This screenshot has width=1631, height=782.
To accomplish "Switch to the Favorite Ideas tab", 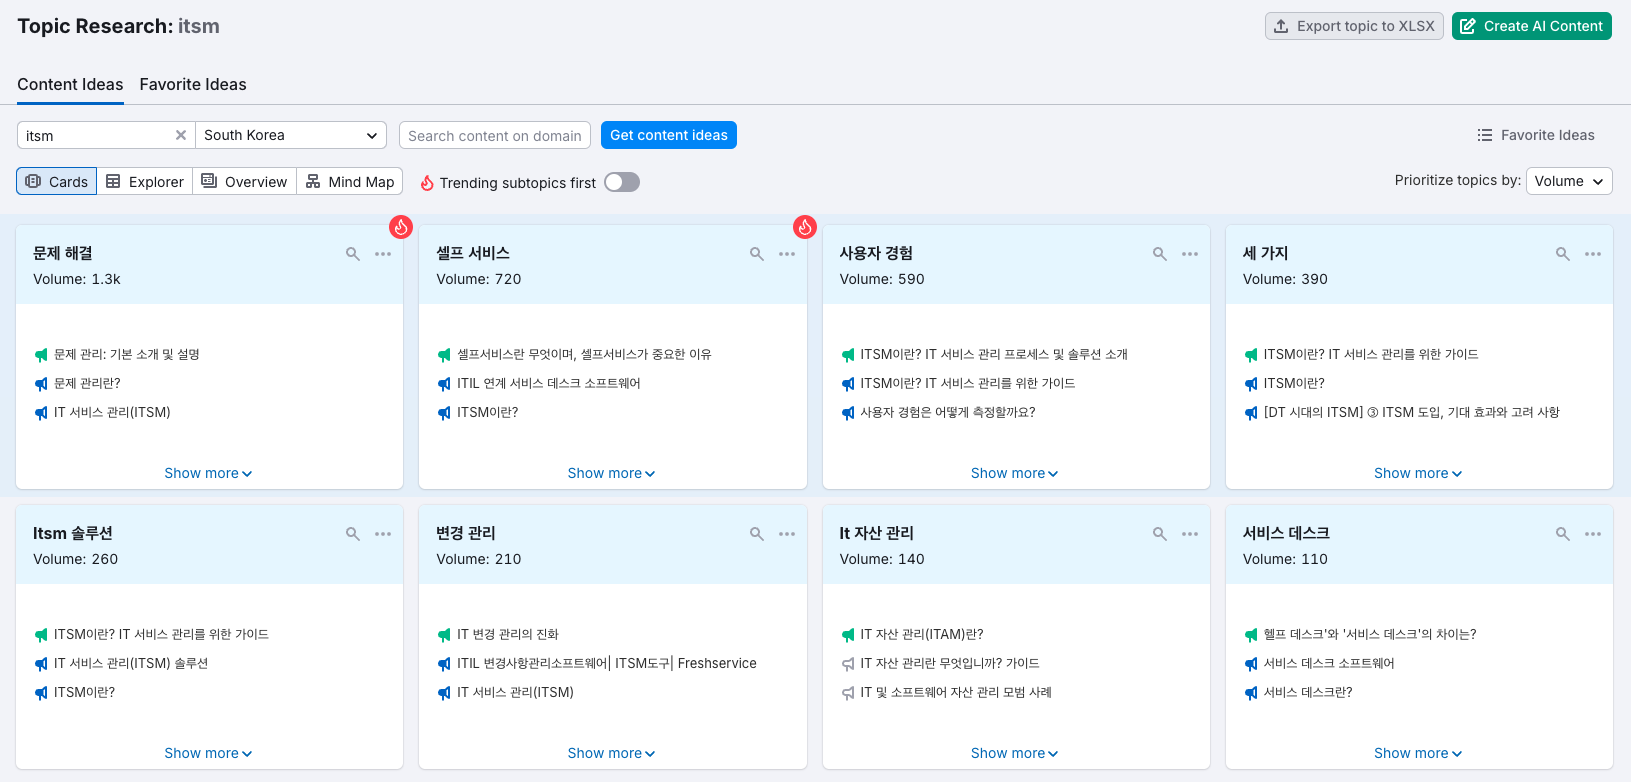I will [x=193, y=85].
